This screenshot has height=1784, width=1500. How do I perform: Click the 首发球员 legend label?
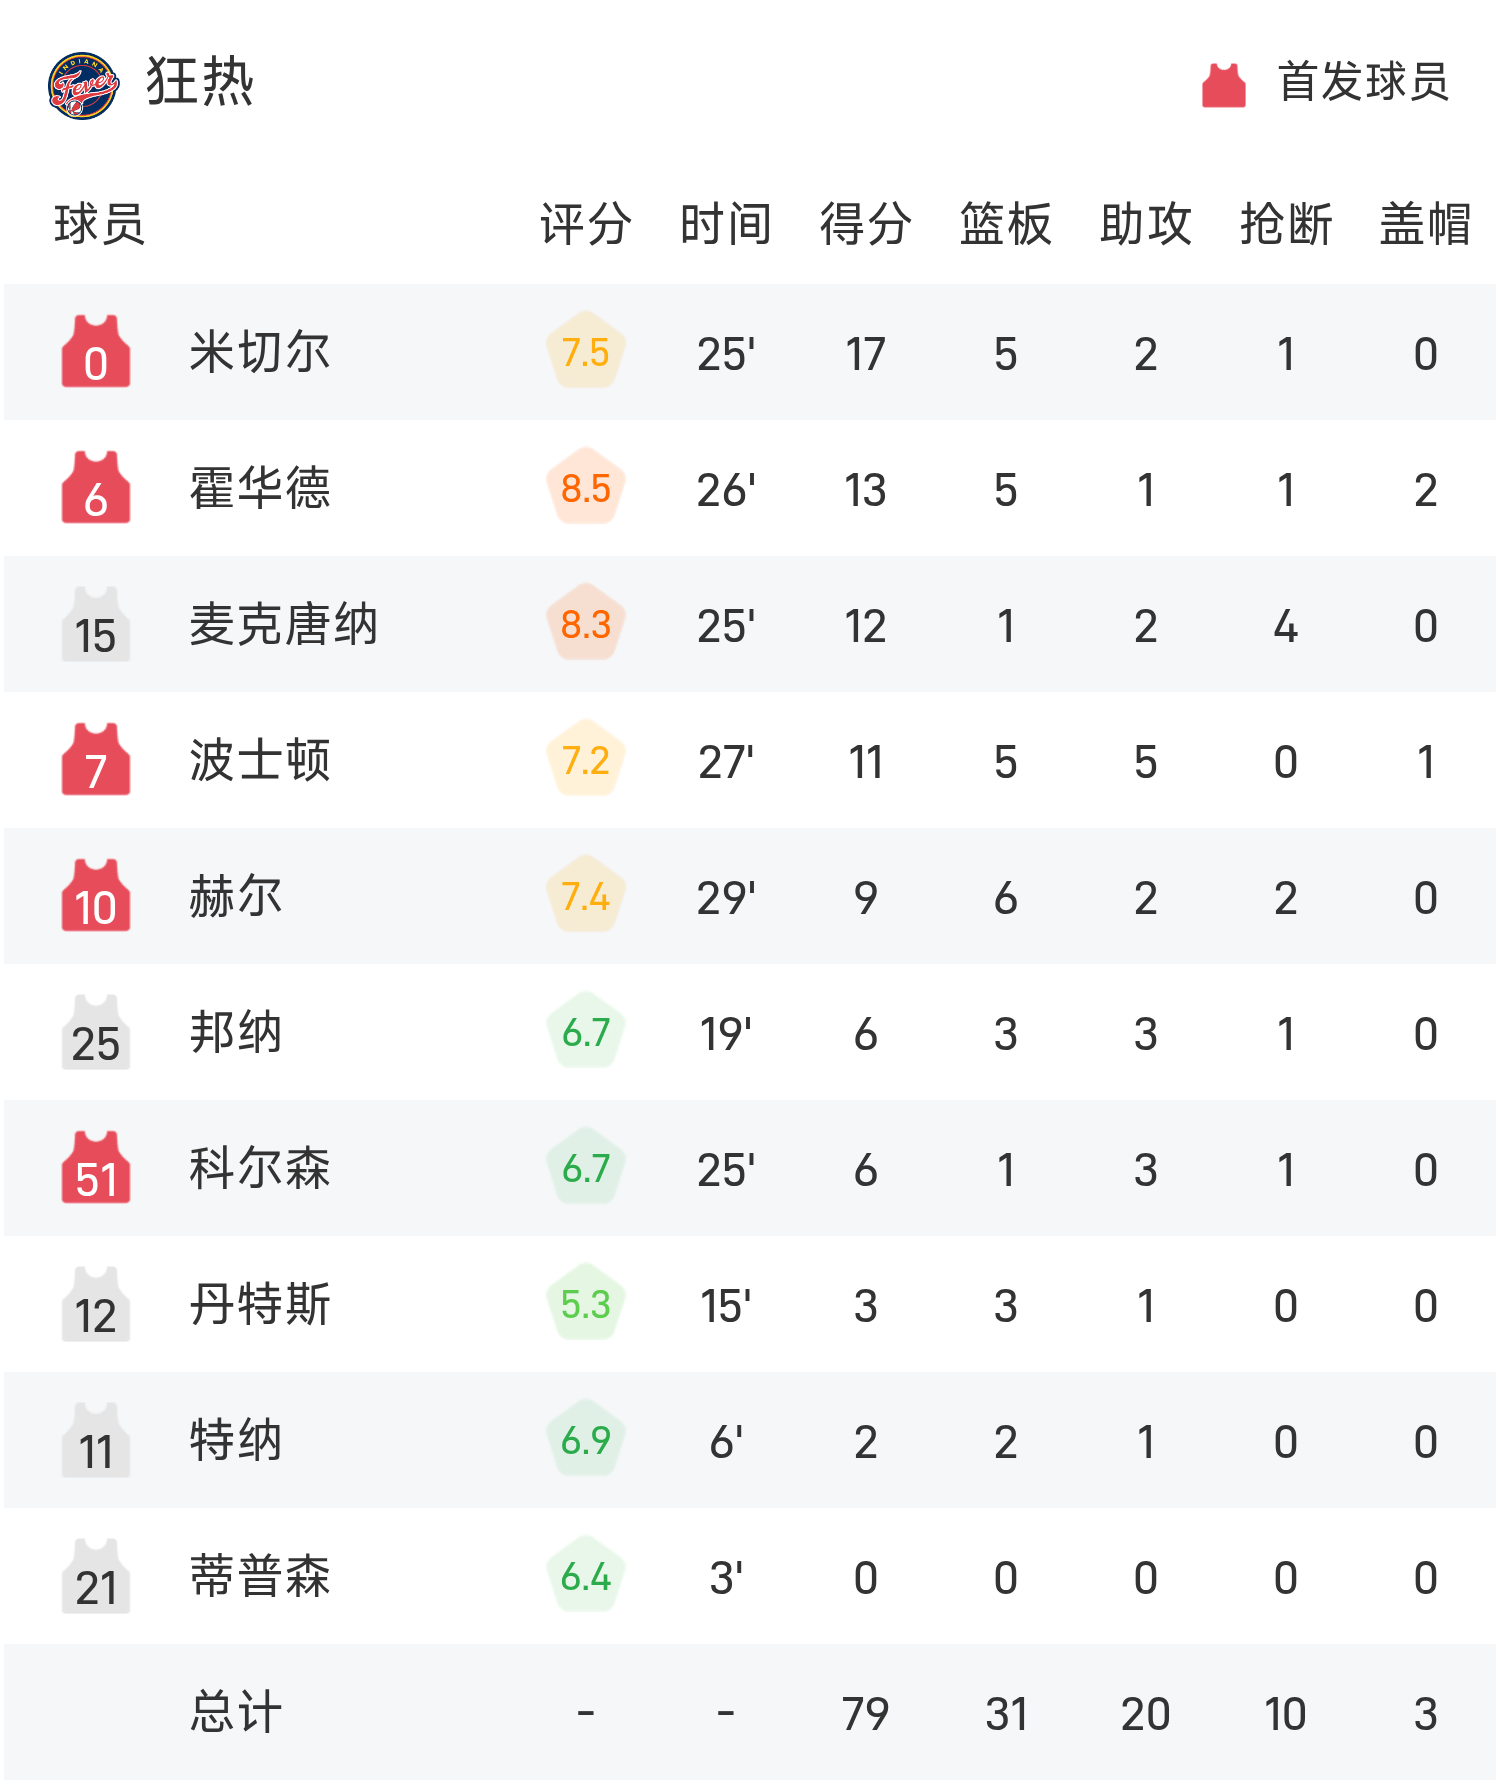point(1363,82)
